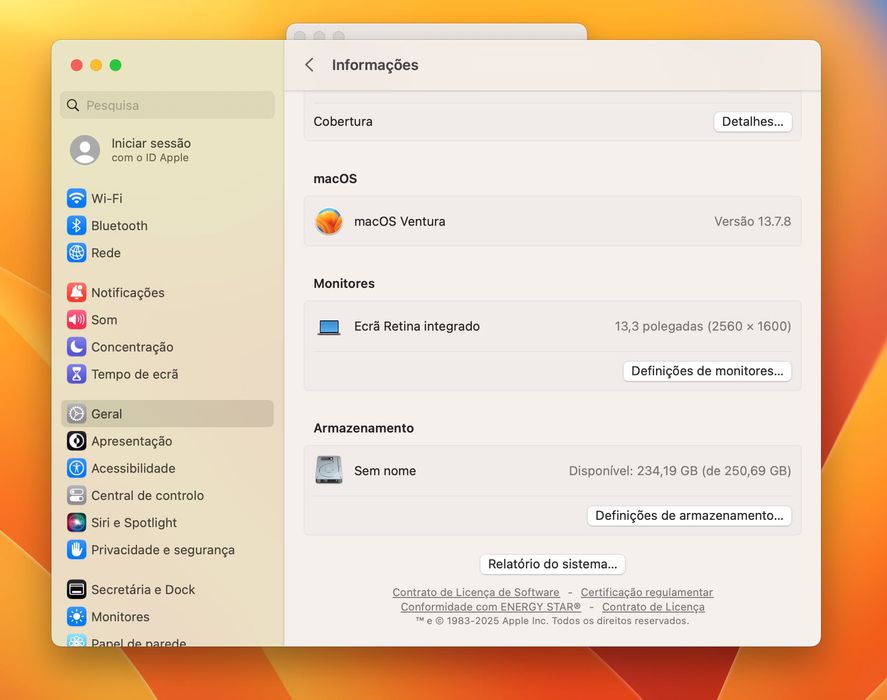Image resolution: width=887 pixels, height=700 pixels.
Task: Click the user avatar icon for Apple ID
Action: coord(85,150)
